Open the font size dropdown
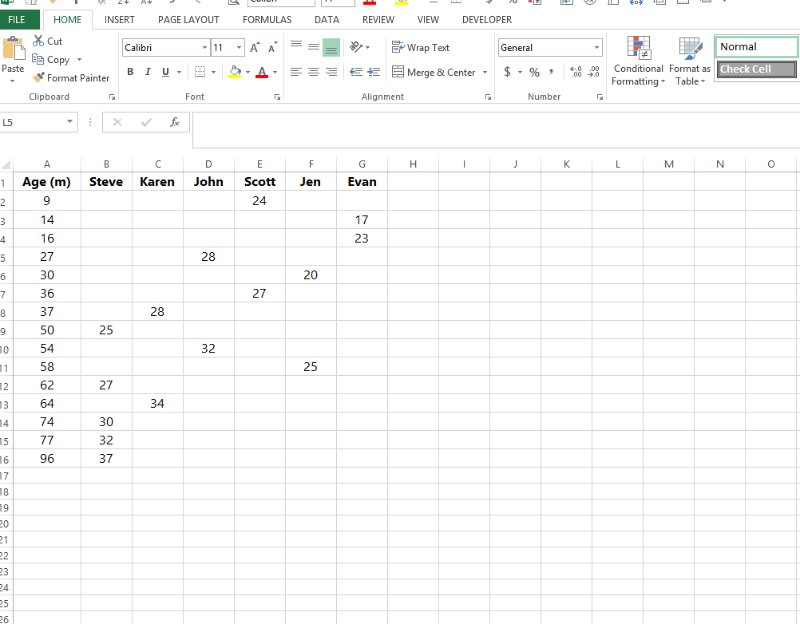This screenshot has width=800, height=624. pyautogui.click(x=238, y=46)
